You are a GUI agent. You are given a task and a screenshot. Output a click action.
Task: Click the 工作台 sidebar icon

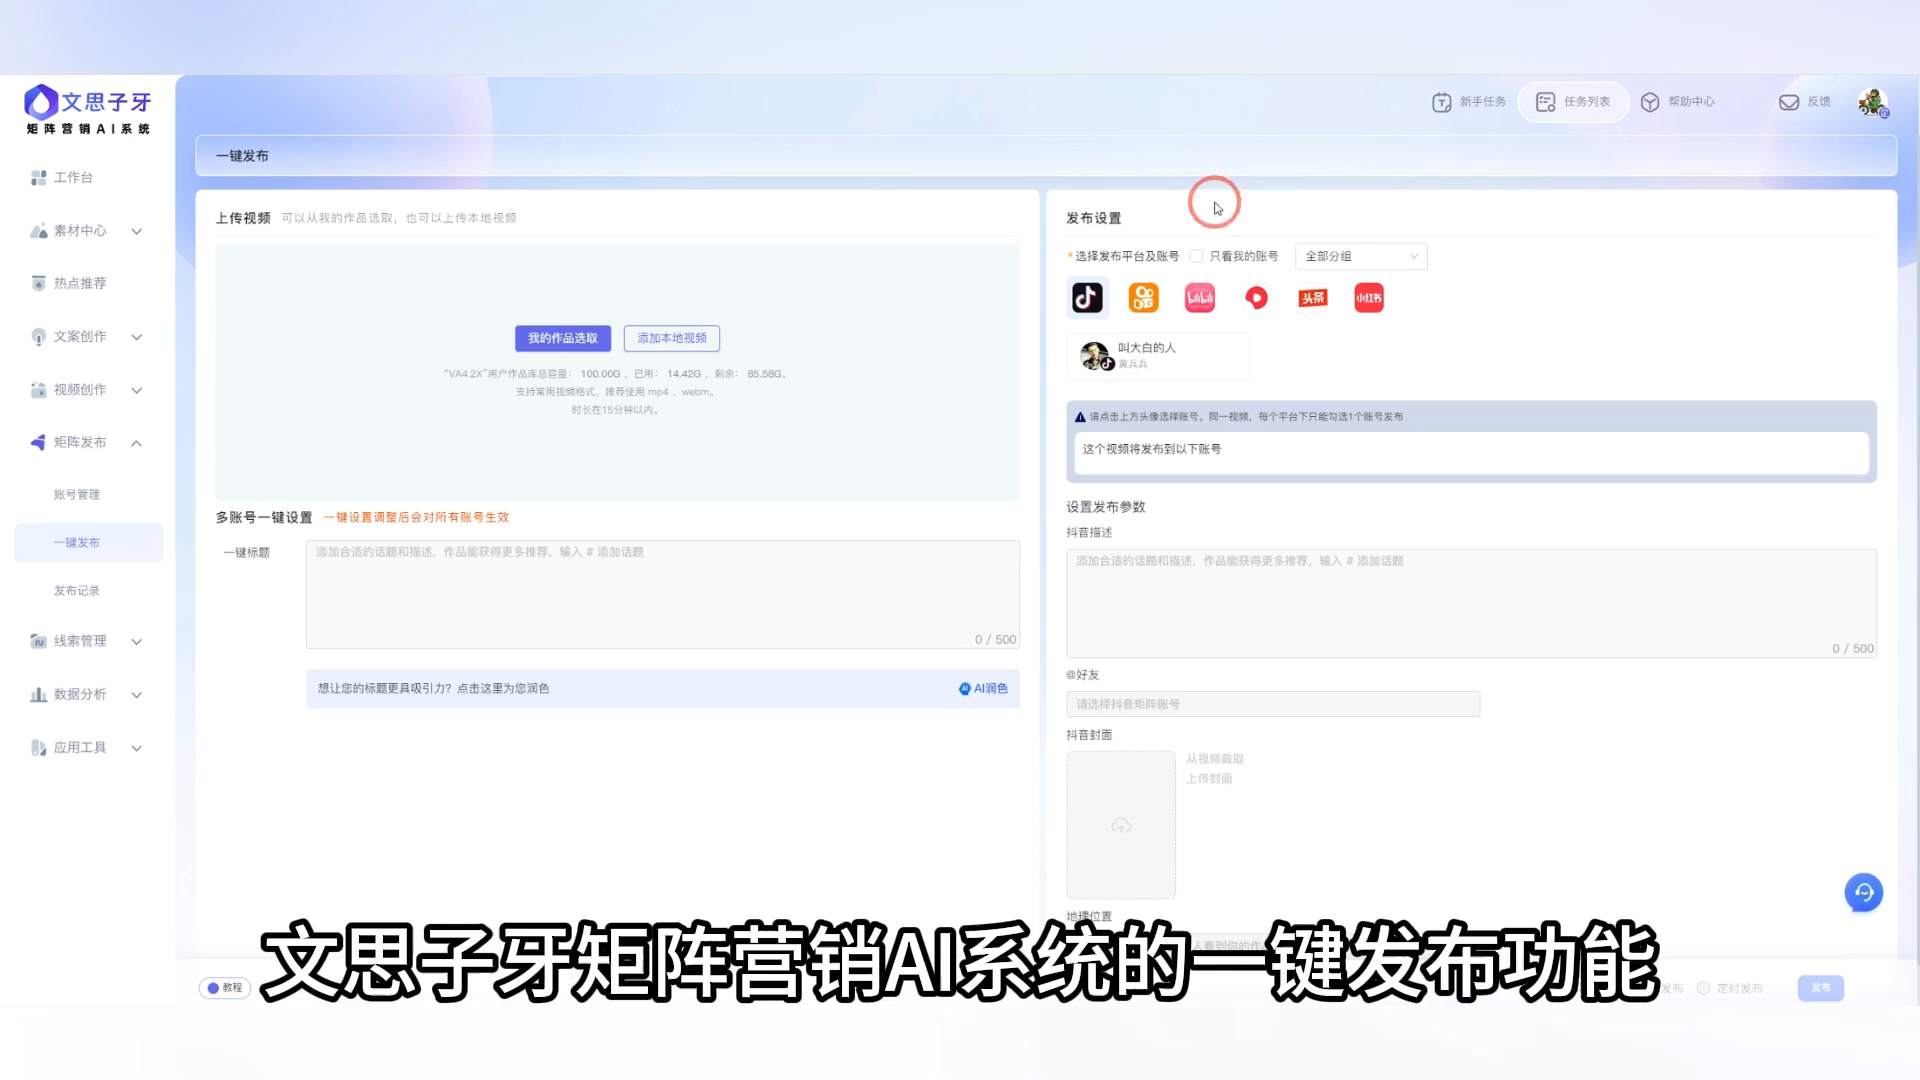(38, 178)
